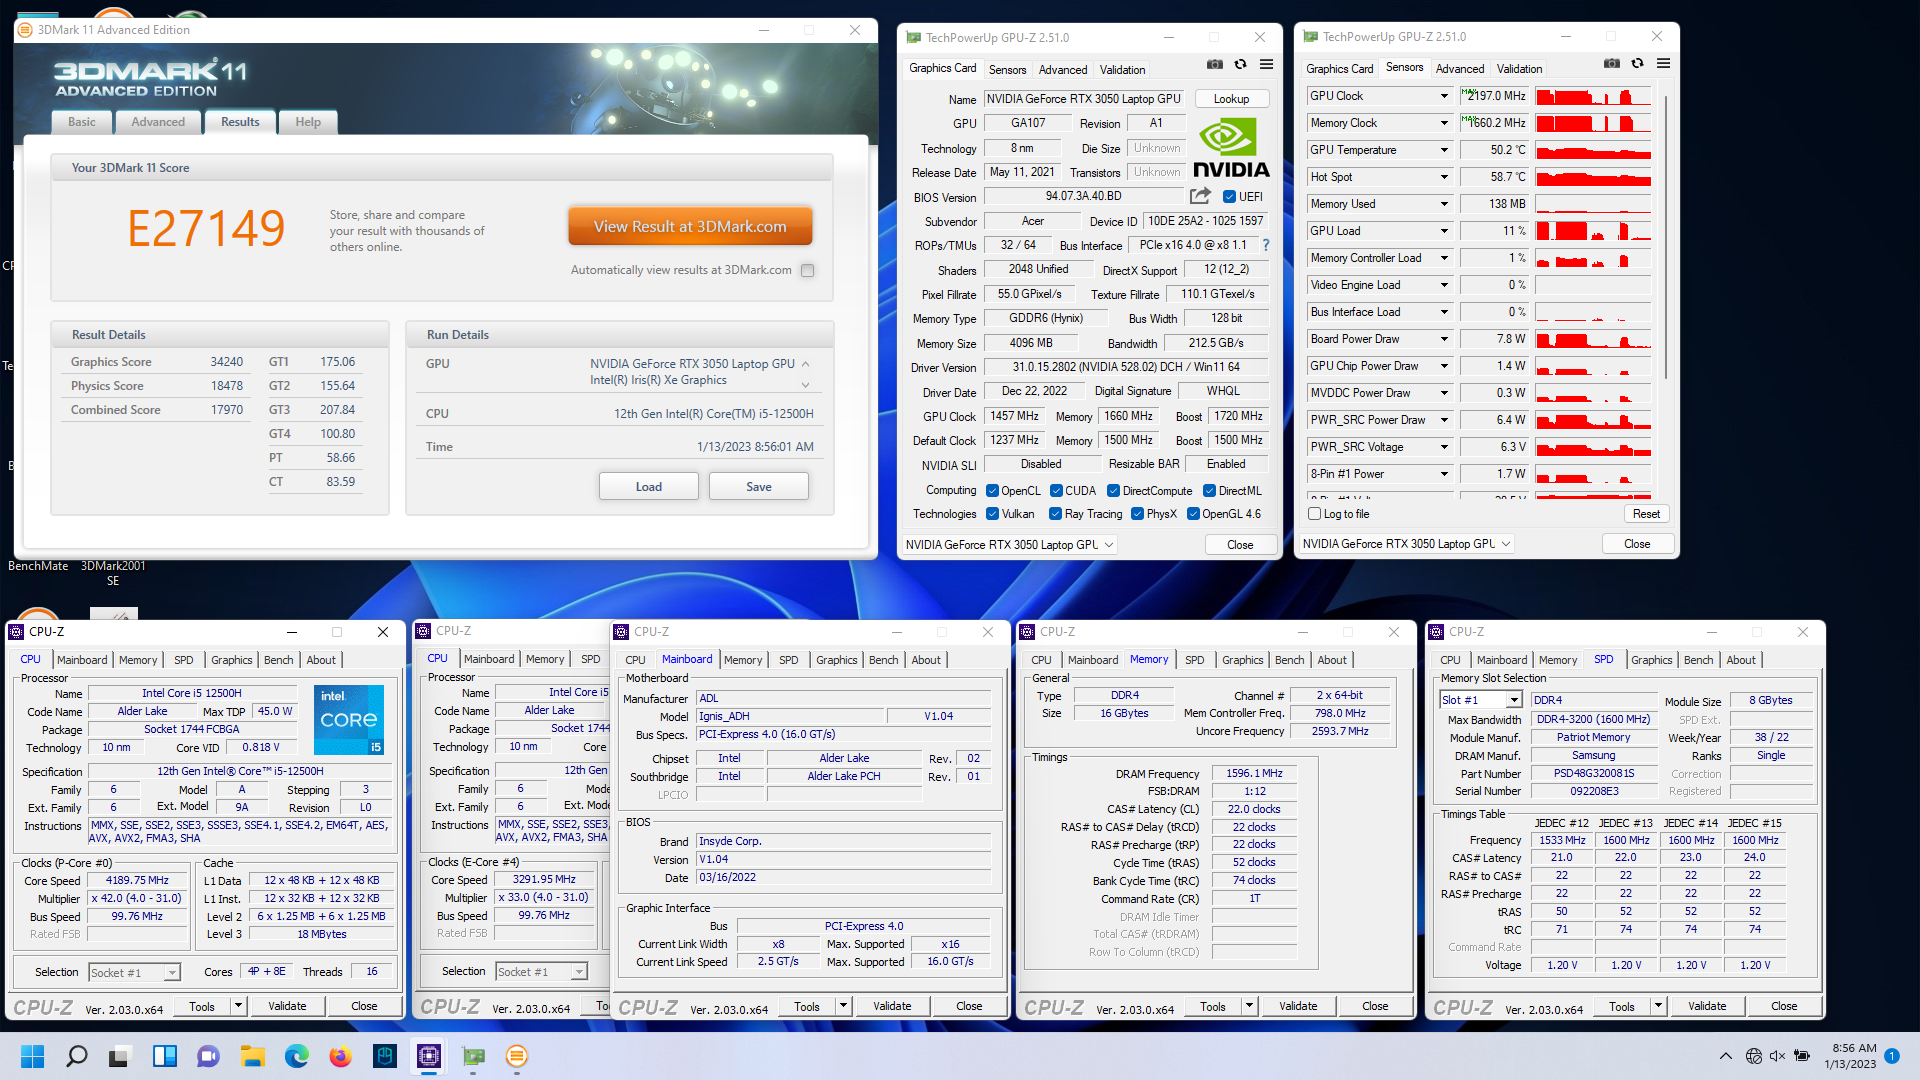This screenshot has height=1080, width=1920.
Task: Launch Firefox from taskbar
Action: [x=340, y=1056]
